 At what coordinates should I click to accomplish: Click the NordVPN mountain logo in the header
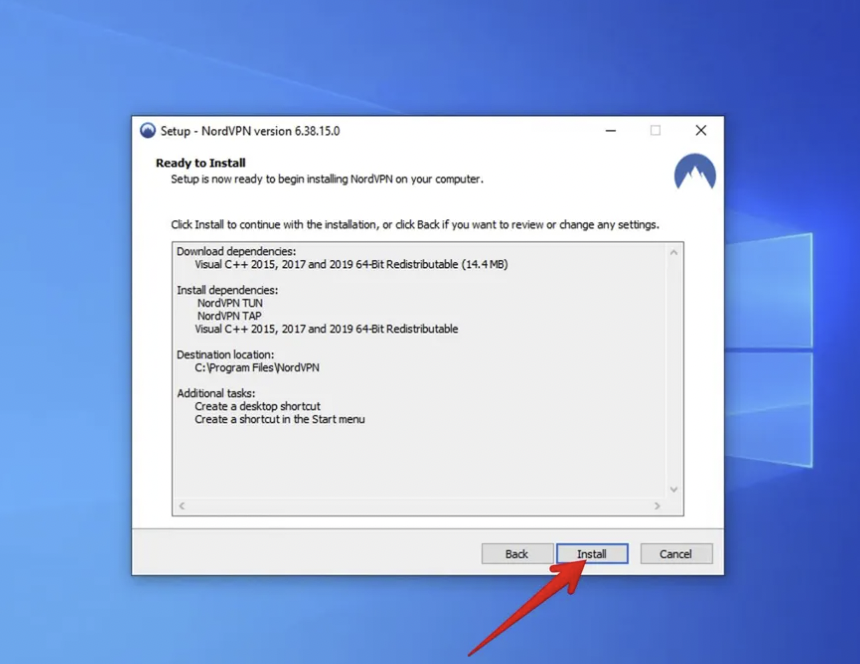point(694,172)
